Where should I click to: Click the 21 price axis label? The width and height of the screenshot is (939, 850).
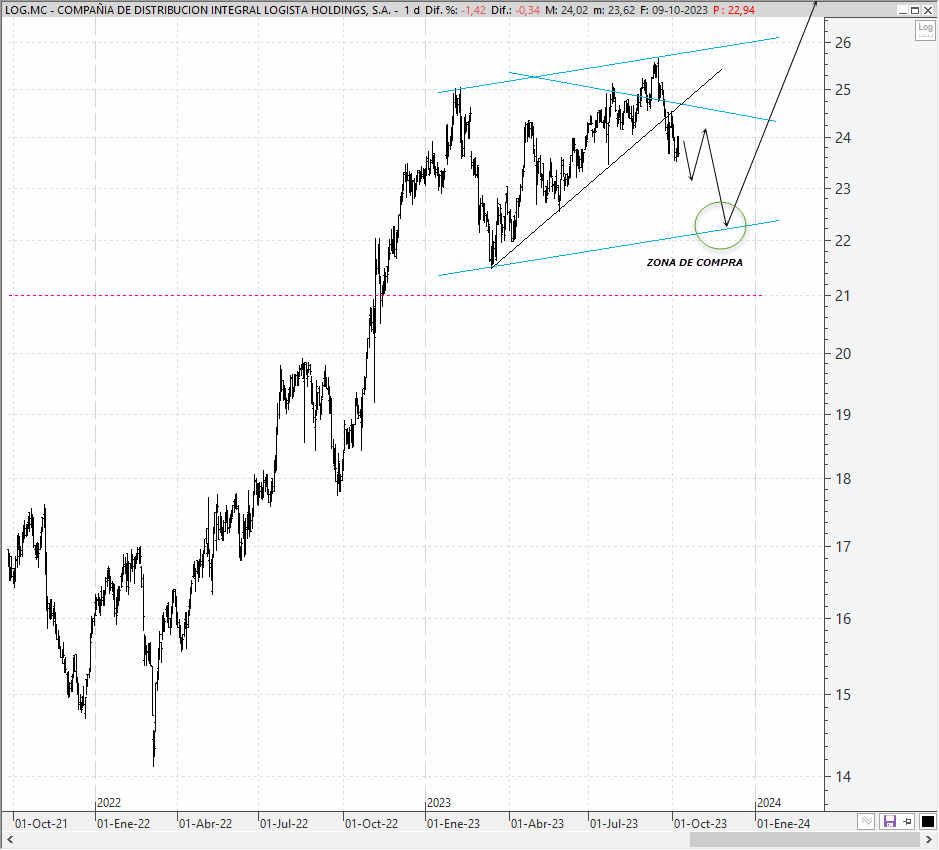pyautogui.click(x=843, y=295)
